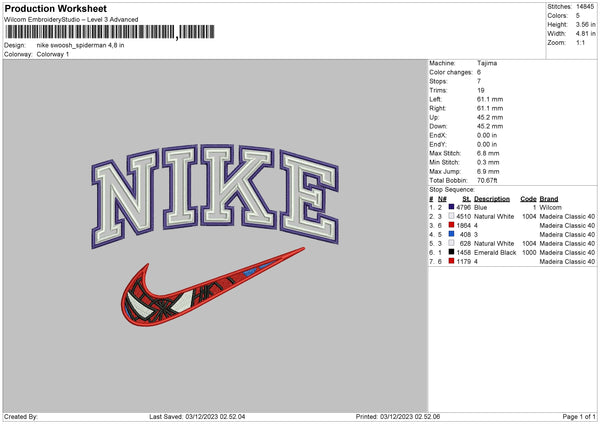Screen dimensions: 600x424
Task: Click the 'Right:' measurement label
Action: pyautogui.click(x=437, y=108)
